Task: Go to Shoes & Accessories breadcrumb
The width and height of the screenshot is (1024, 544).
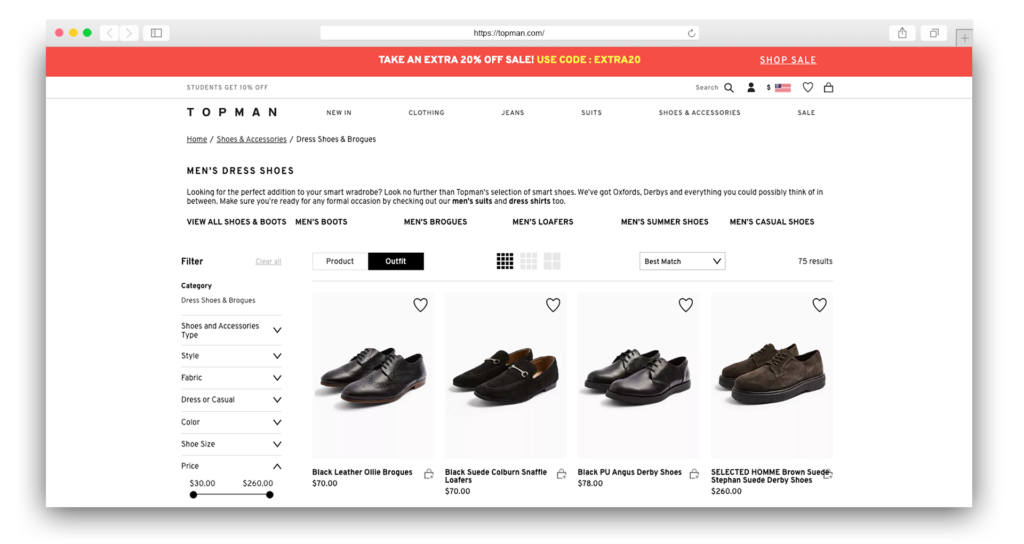Action: [251, 139]
